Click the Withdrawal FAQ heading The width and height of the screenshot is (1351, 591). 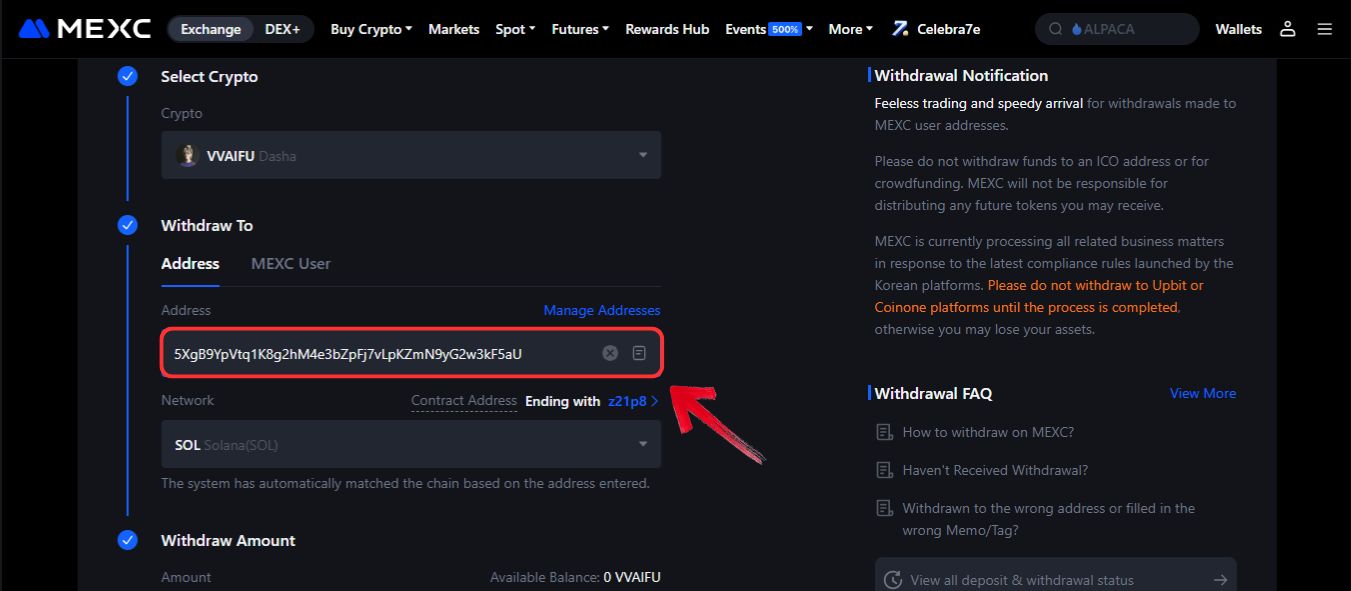933,393
